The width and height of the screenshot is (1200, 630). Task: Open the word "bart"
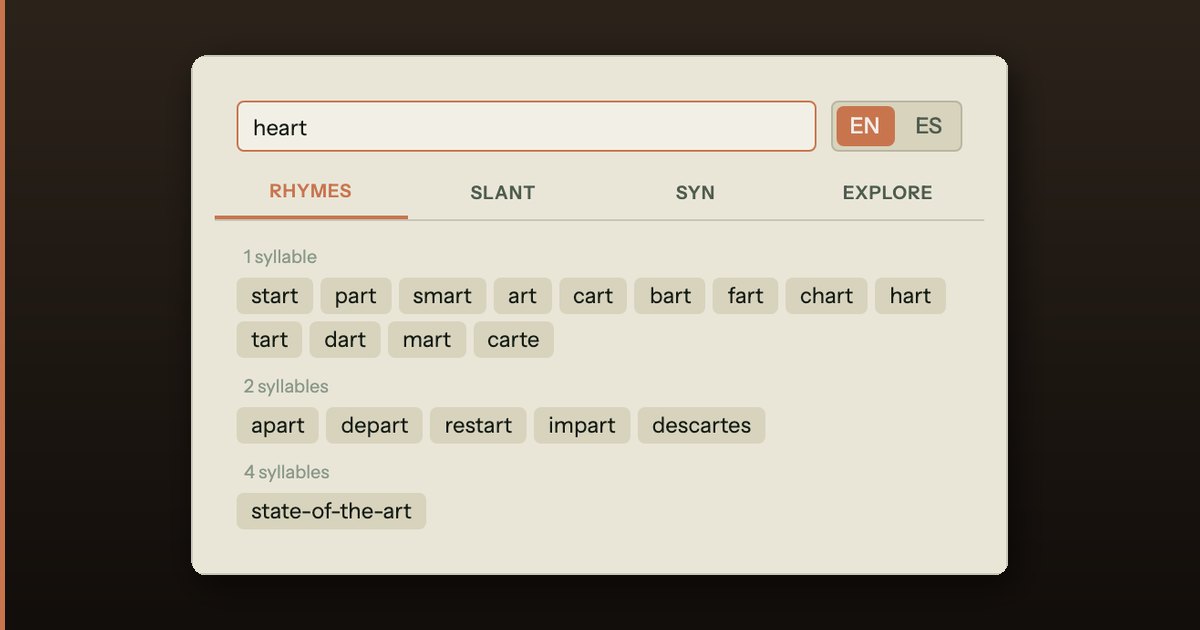click(x=670, y=296)
